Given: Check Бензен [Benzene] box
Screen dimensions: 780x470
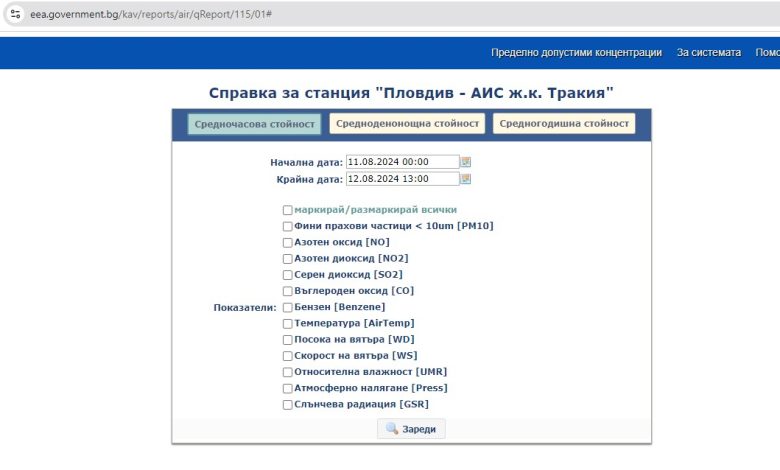Looking at the screenshot, I should point(288,308).
